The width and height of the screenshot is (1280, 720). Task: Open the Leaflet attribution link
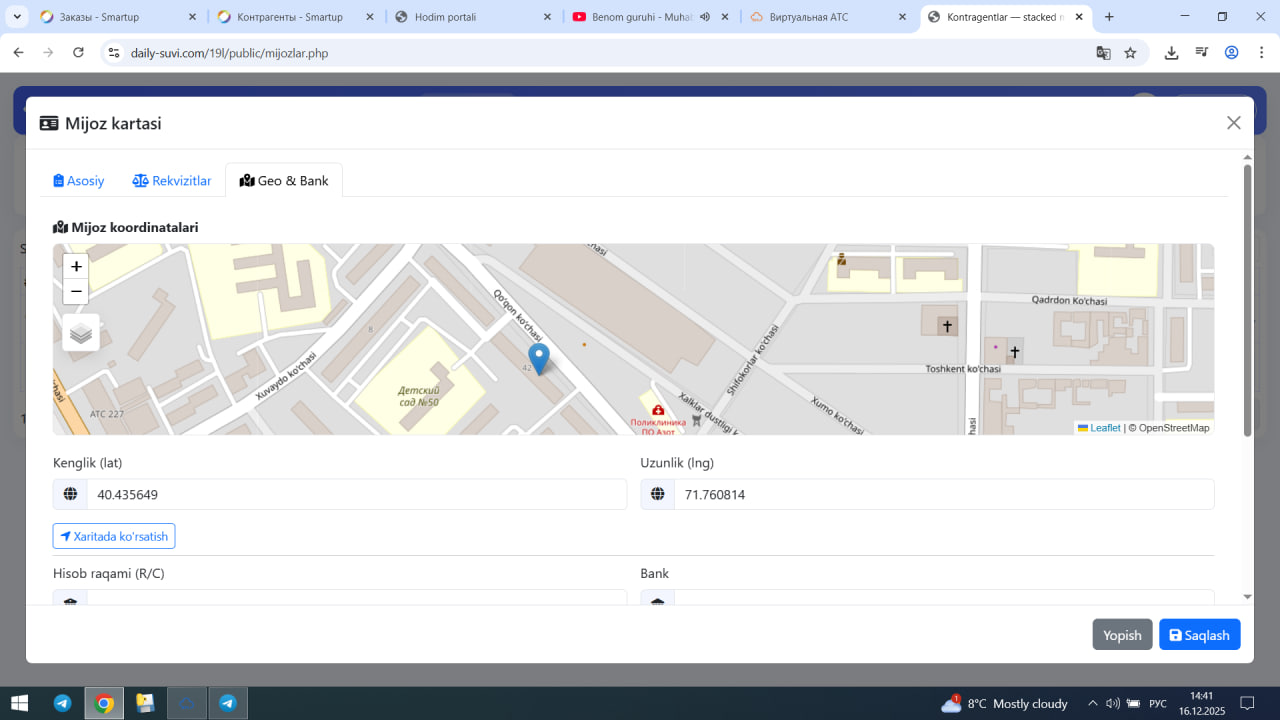tap(1104, 428)
